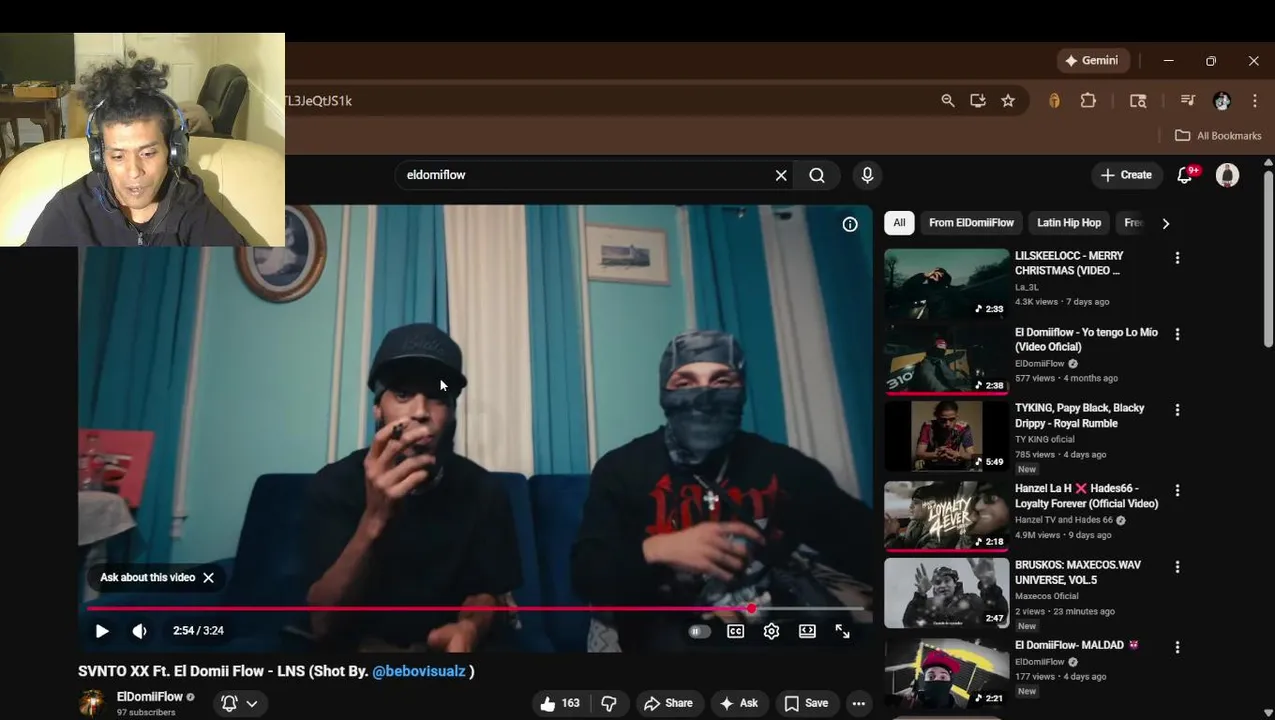1275x720 pixels.
Task: Select From ElDomiiFlow filter chip
Action: coord(971,223)
